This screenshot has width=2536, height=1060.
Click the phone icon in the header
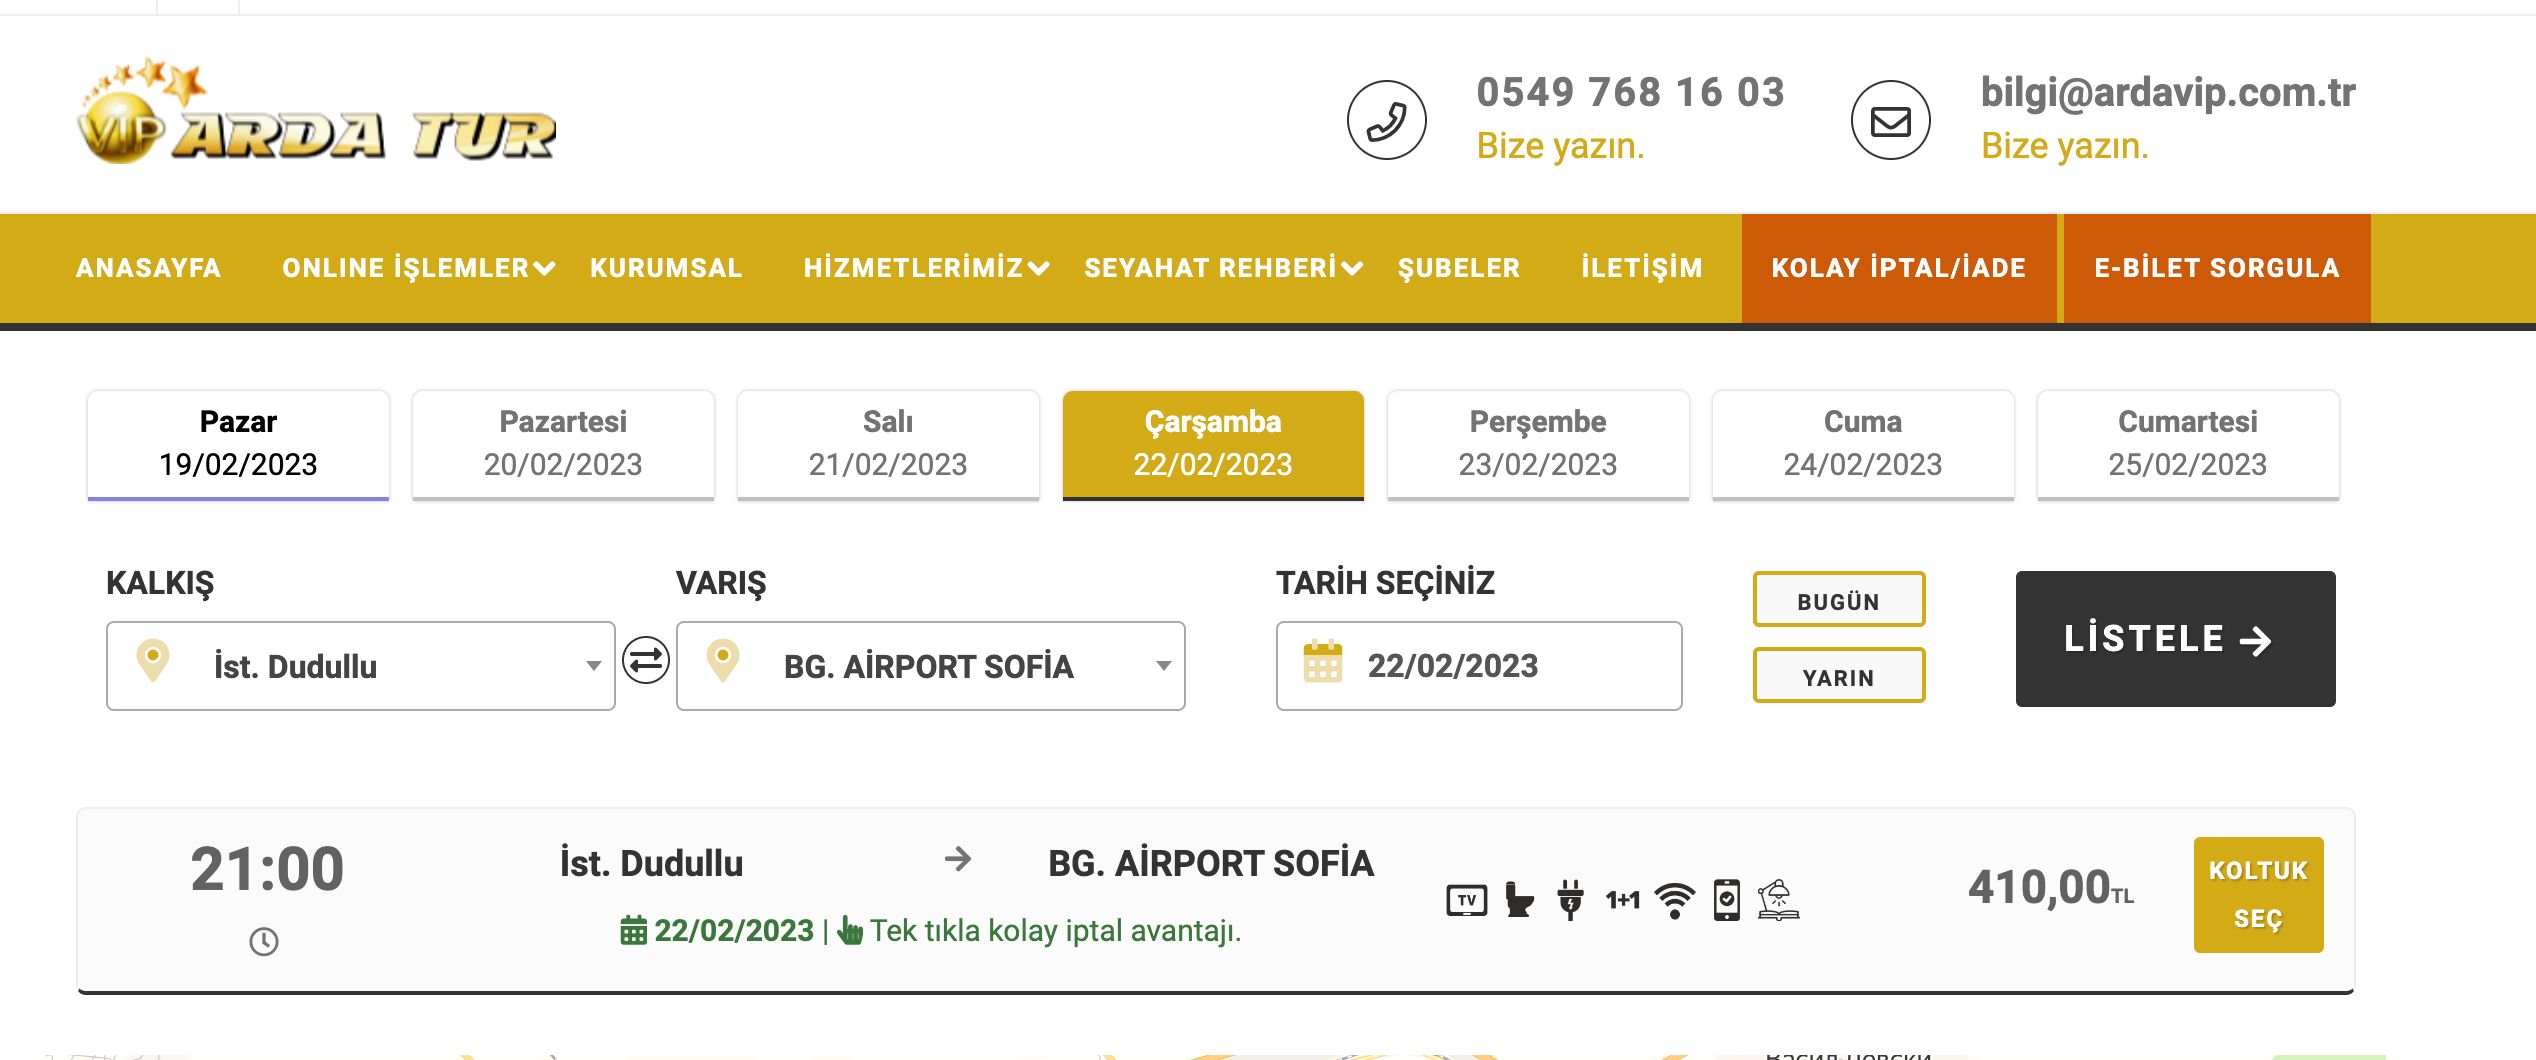point(1386,120)
